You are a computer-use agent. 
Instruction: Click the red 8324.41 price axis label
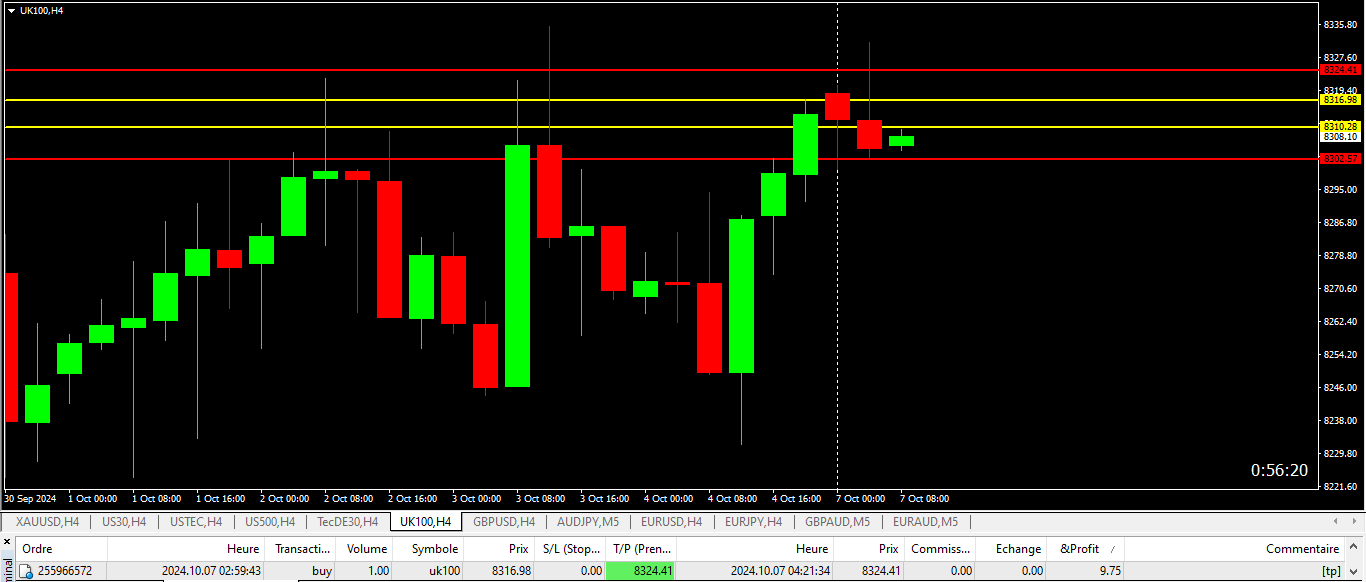click(1341, 70)
